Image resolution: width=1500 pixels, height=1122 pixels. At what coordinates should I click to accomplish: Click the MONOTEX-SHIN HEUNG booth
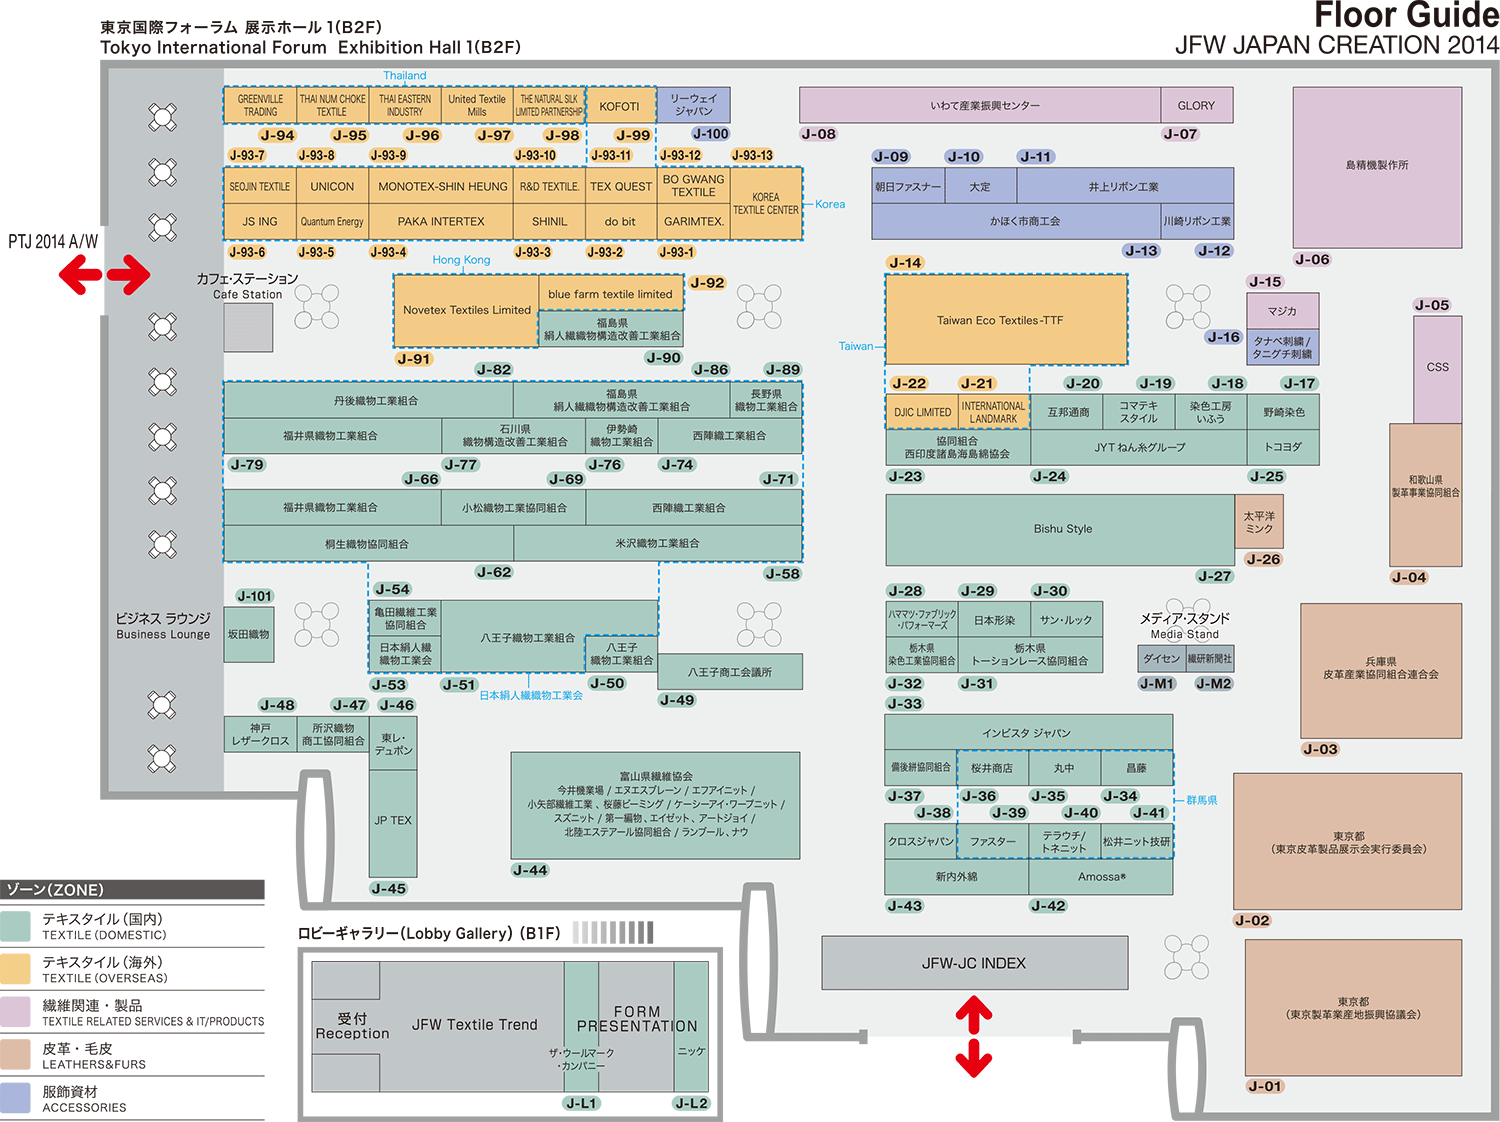pos(442,186)
